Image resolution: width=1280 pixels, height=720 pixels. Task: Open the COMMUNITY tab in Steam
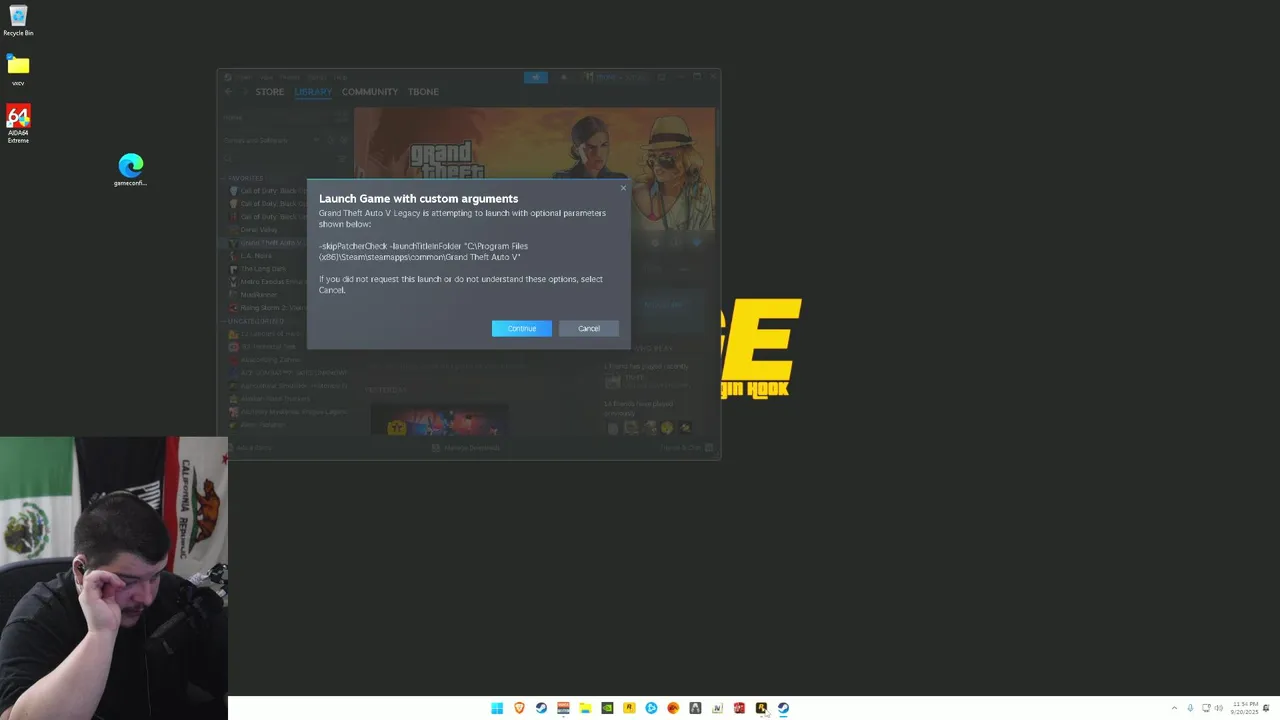pos(370,91)
